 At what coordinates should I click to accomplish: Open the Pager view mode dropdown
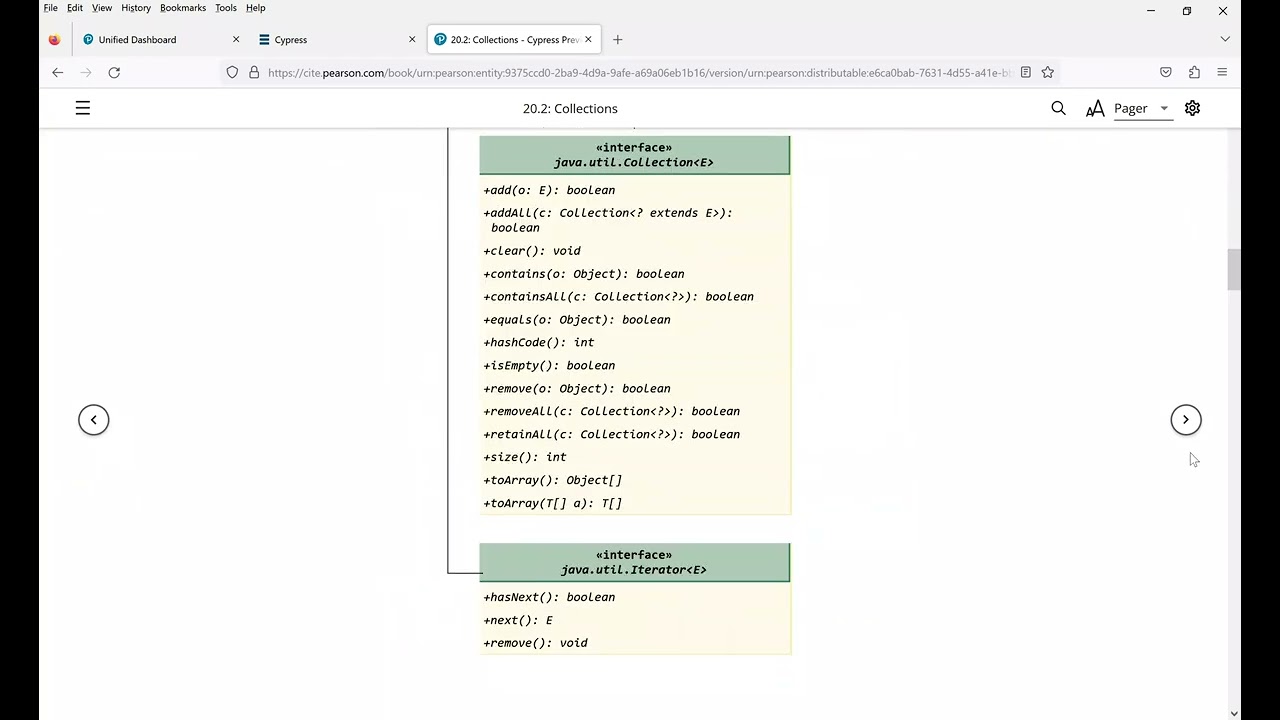[1142, 108]
